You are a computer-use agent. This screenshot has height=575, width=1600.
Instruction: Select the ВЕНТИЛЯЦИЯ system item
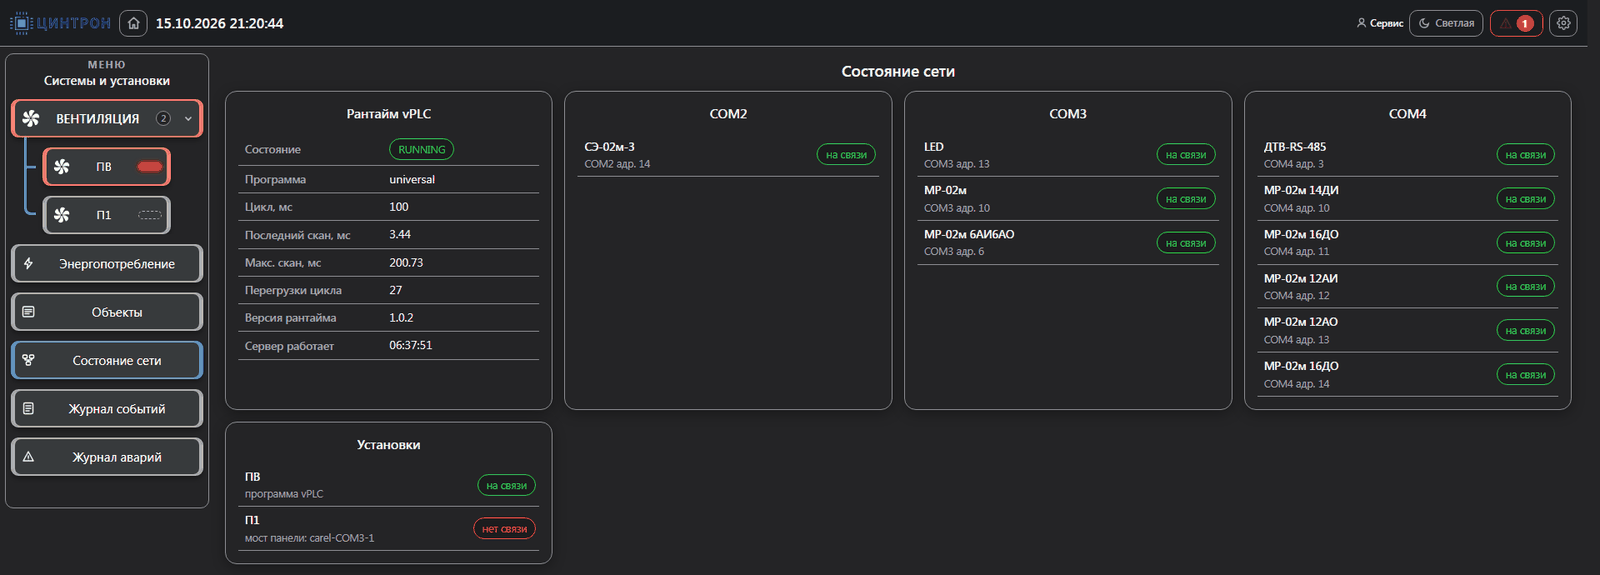pyautogui.click(x=107, y=118)
